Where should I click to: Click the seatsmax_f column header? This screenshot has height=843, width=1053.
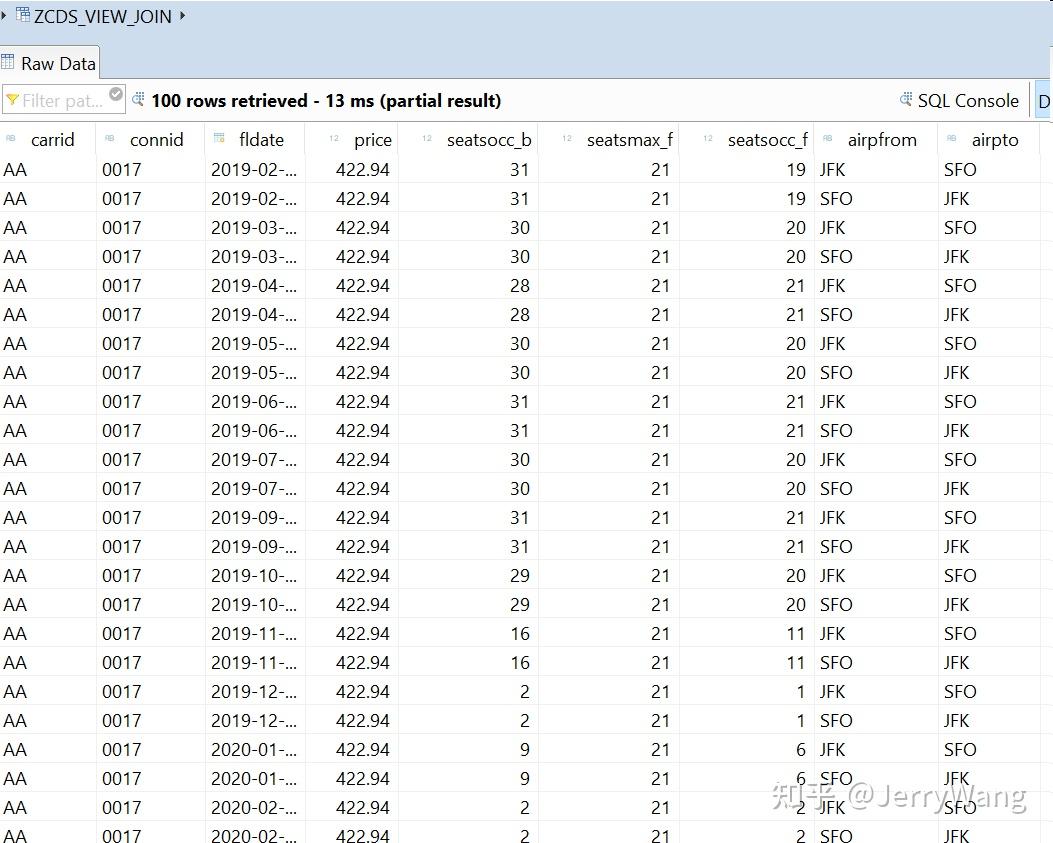[x=629, y=139]
